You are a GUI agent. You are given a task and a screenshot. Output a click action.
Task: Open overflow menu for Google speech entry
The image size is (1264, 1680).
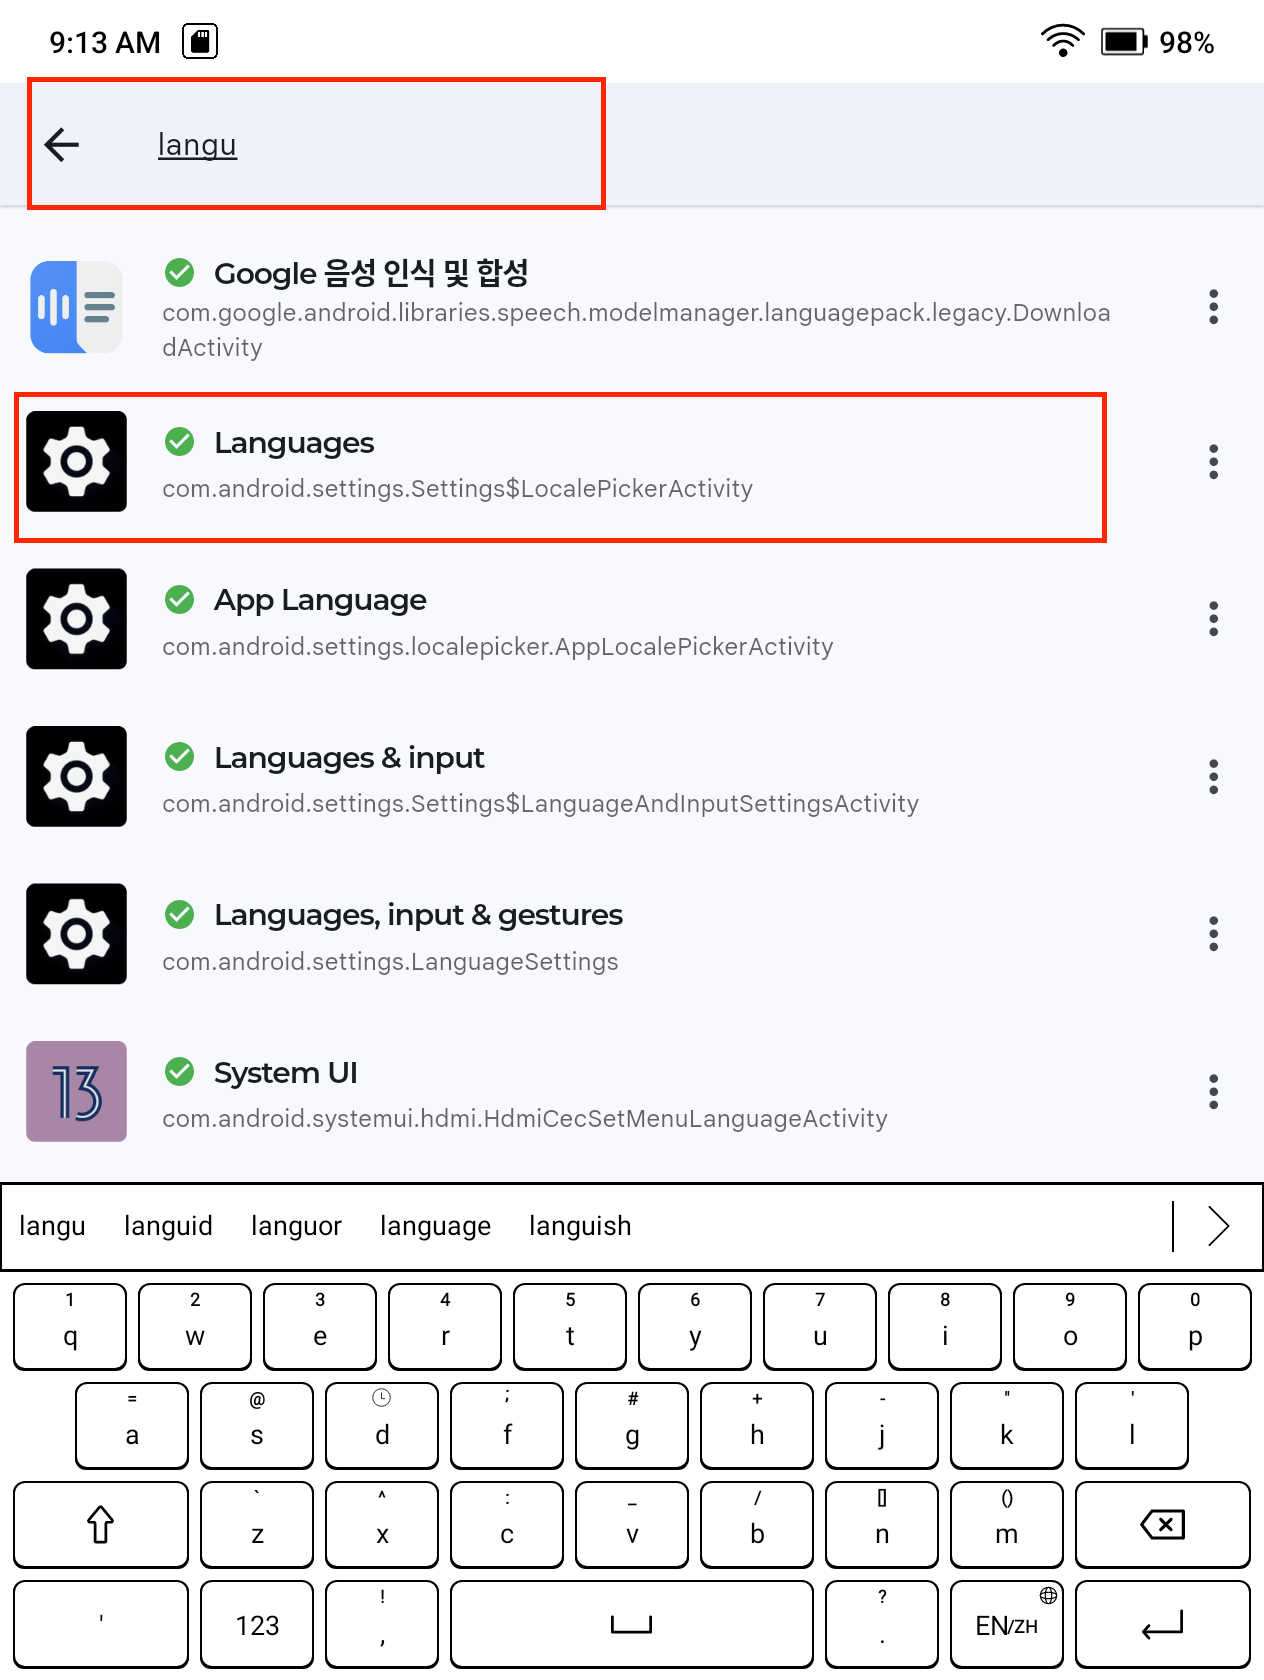1213,307
